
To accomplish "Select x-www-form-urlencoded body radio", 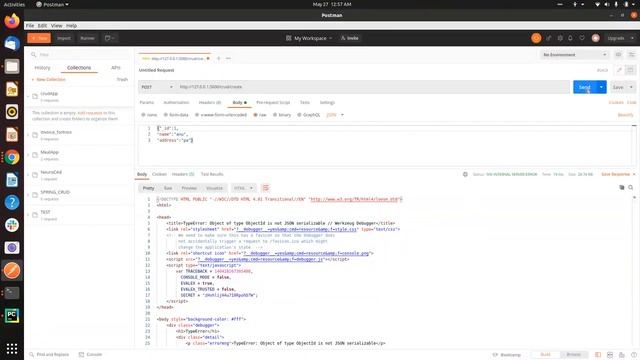I will coord(197,115).
